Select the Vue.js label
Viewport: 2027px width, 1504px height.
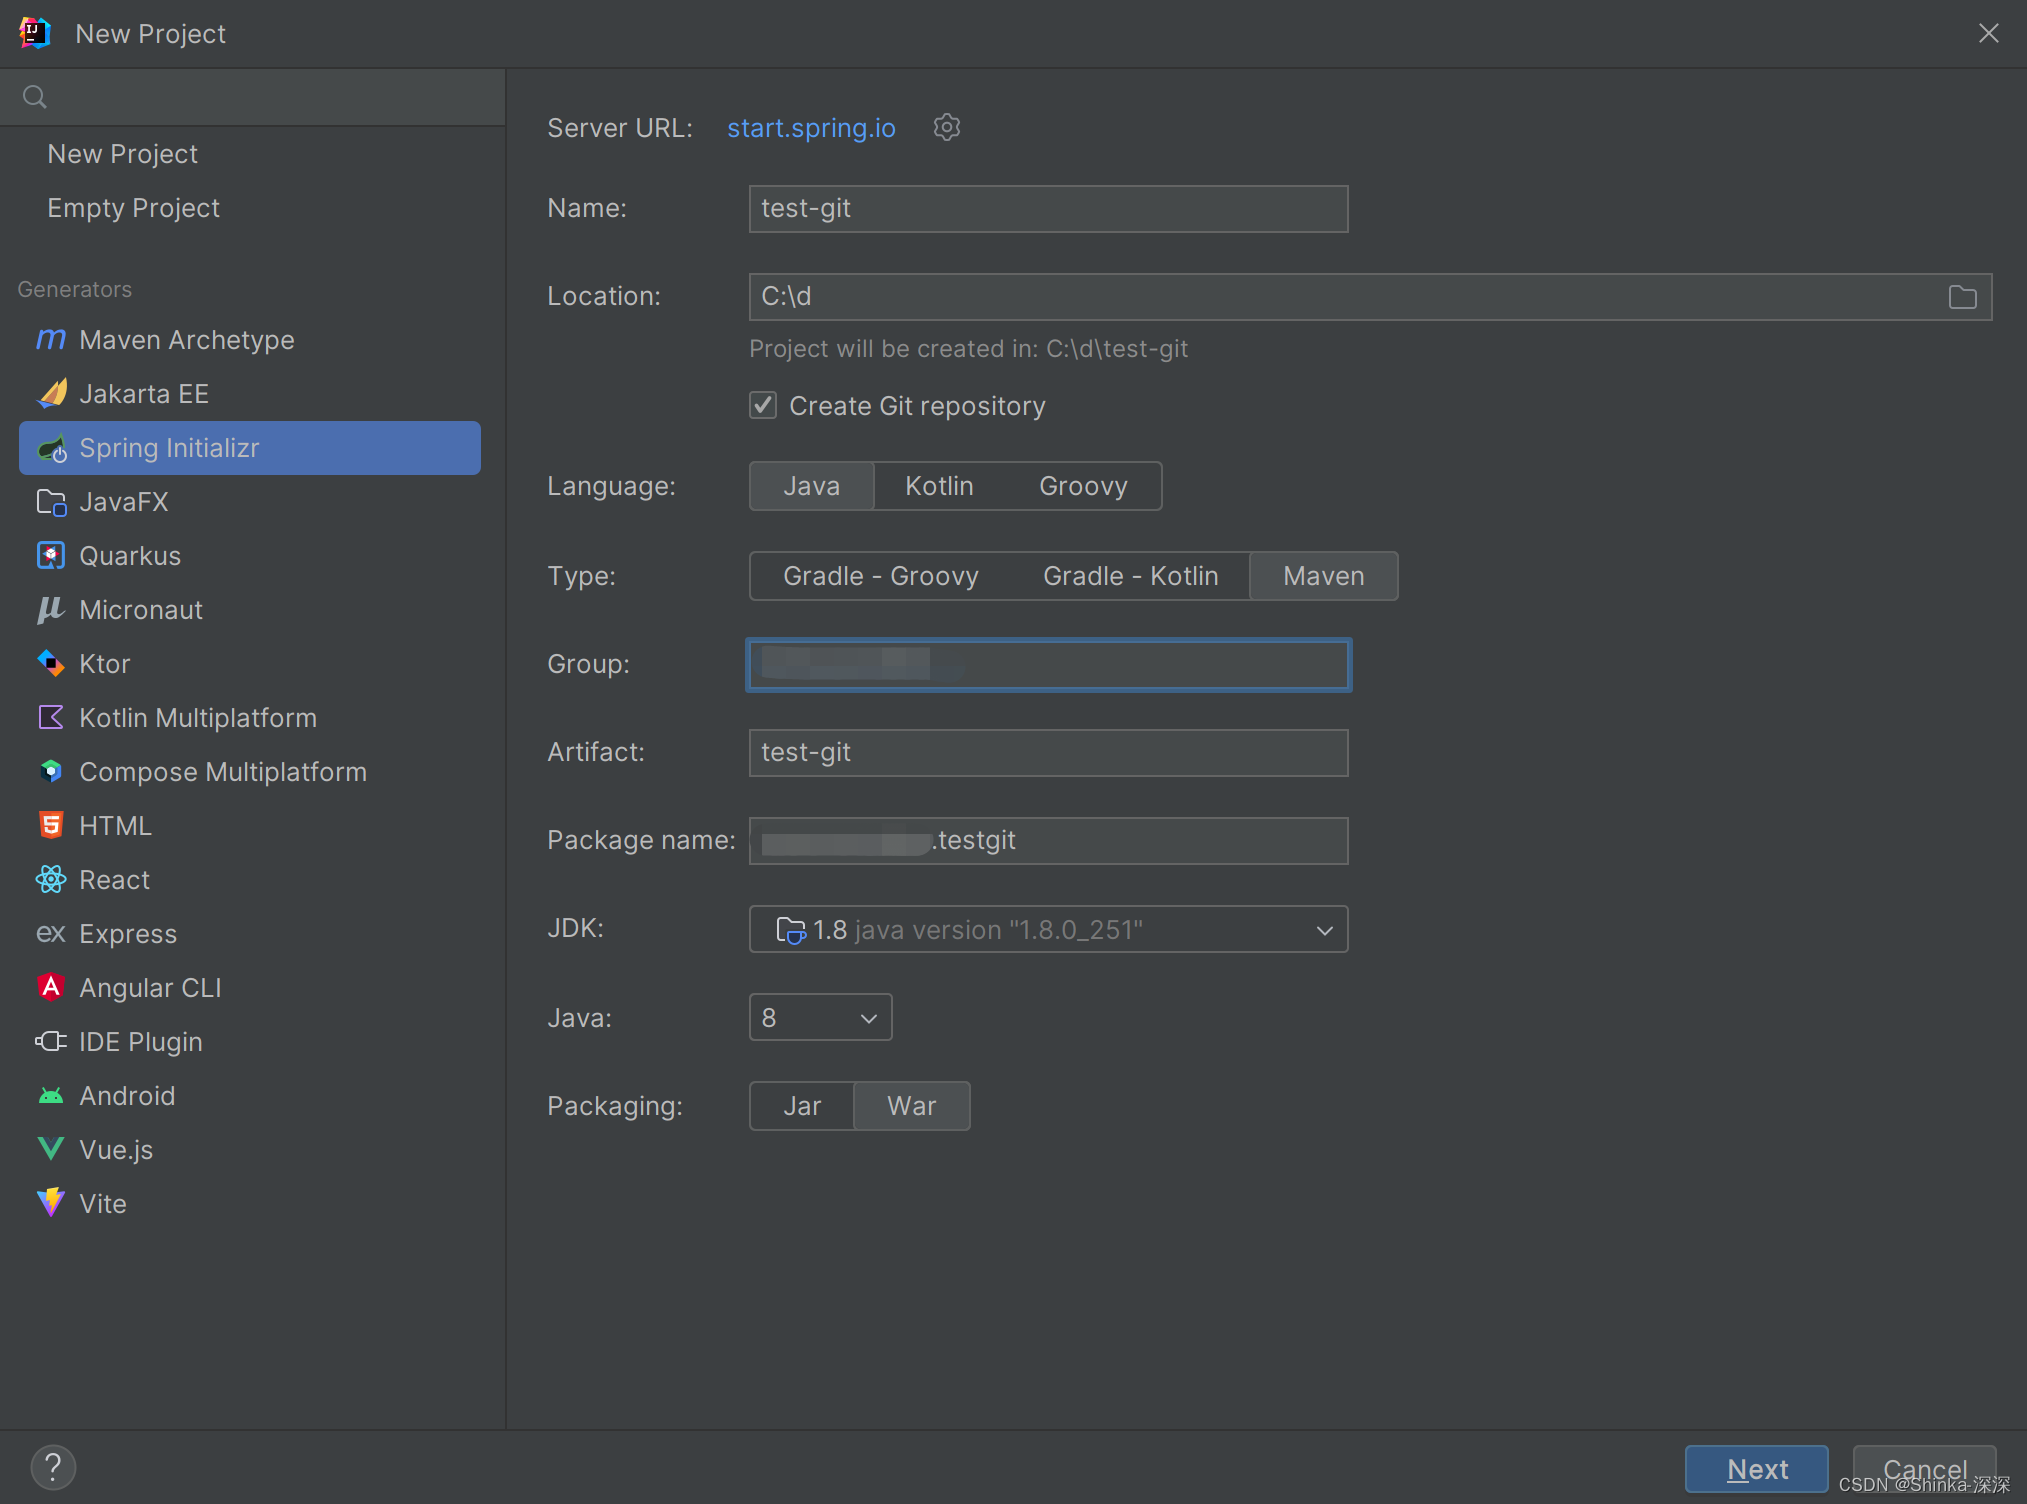(x=116, y=1150)
